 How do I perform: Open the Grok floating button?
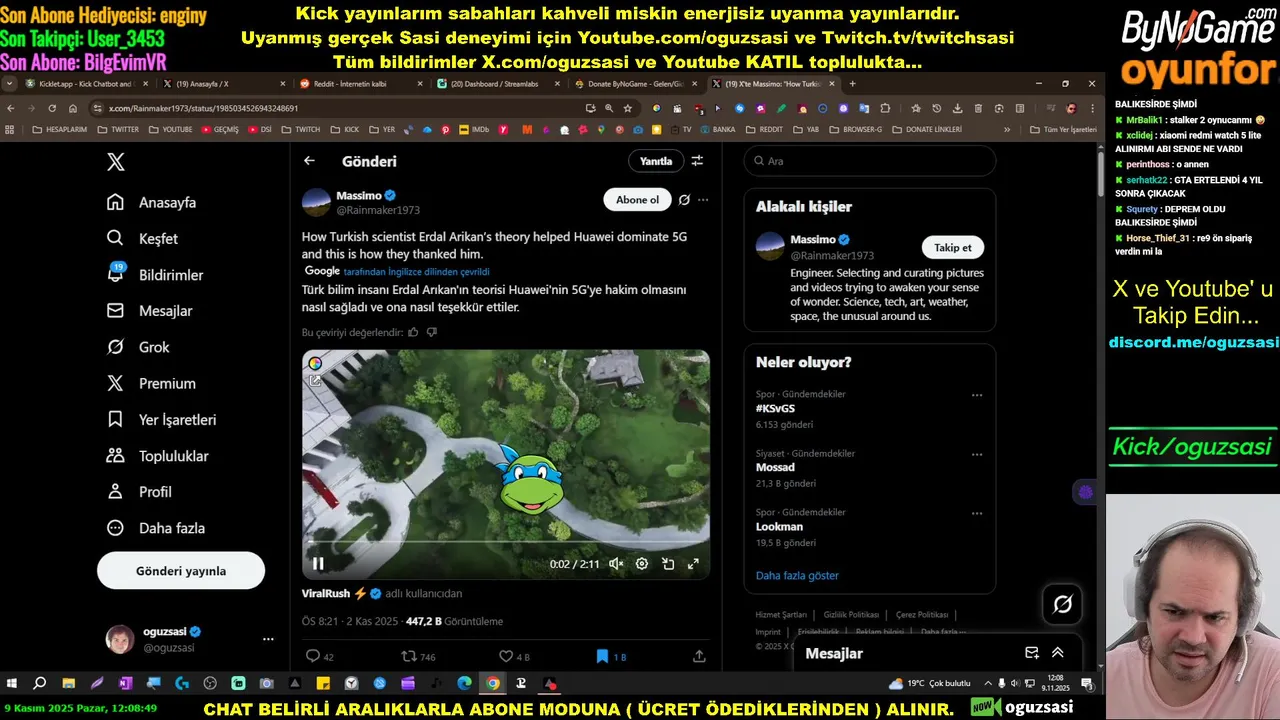coord(1062,604)
